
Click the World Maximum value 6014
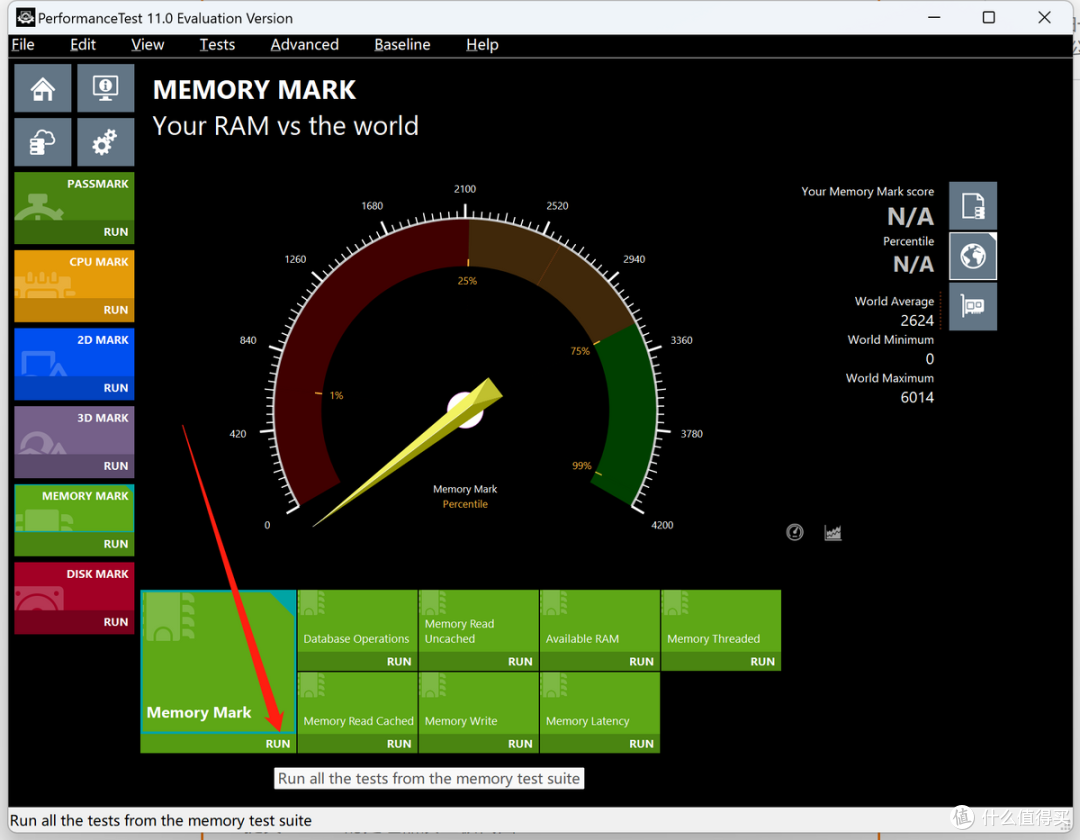point(917,397)
